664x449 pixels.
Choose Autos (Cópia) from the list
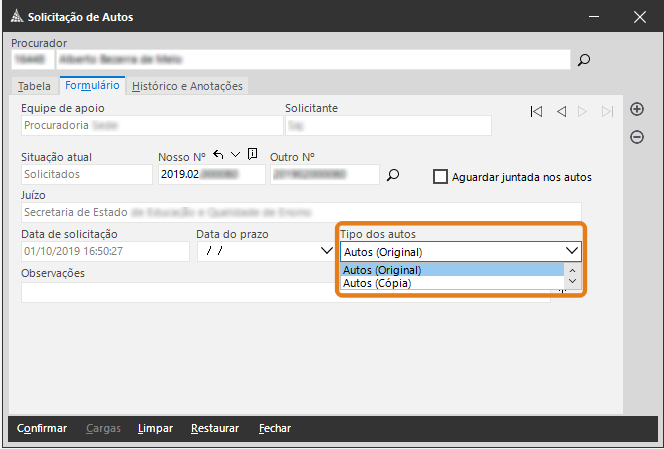(452, 283)
